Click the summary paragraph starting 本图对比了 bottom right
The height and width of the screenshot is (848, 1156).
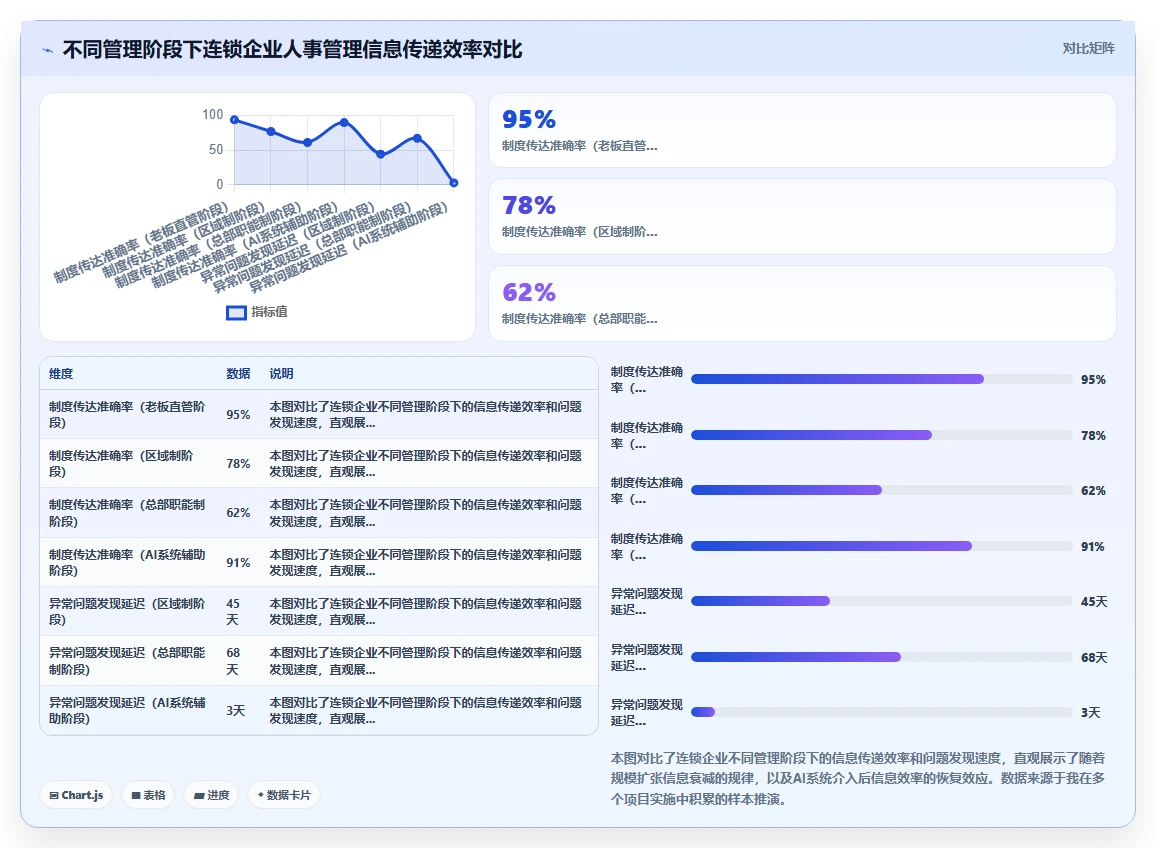point(858,779)
